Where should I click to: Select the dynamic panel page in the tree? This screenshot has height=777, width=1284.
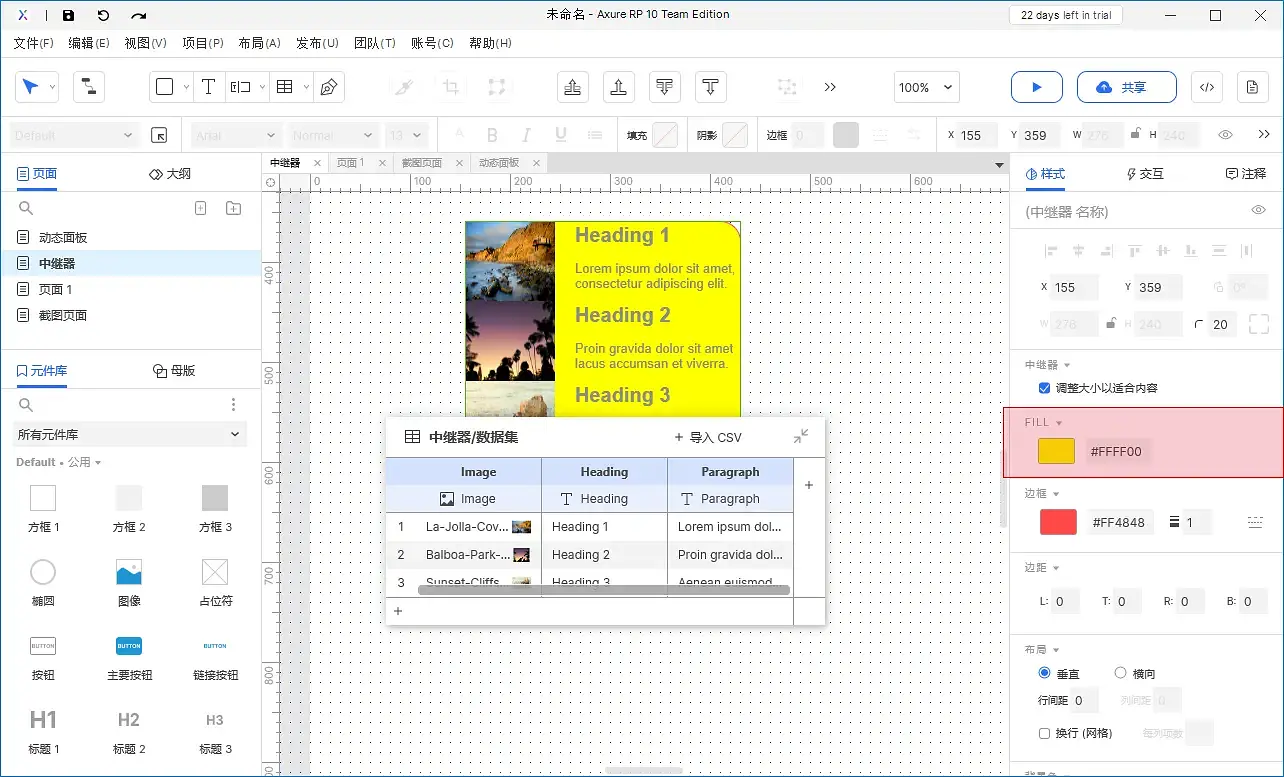(x=63, y=237)
